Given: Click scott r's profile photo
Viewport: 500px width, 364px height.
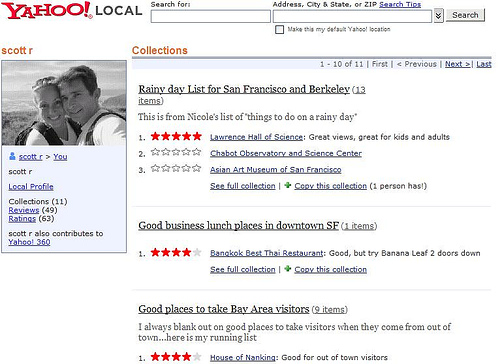Looking at the screenshot, I should pyautogui.click(x=64, y=103).
